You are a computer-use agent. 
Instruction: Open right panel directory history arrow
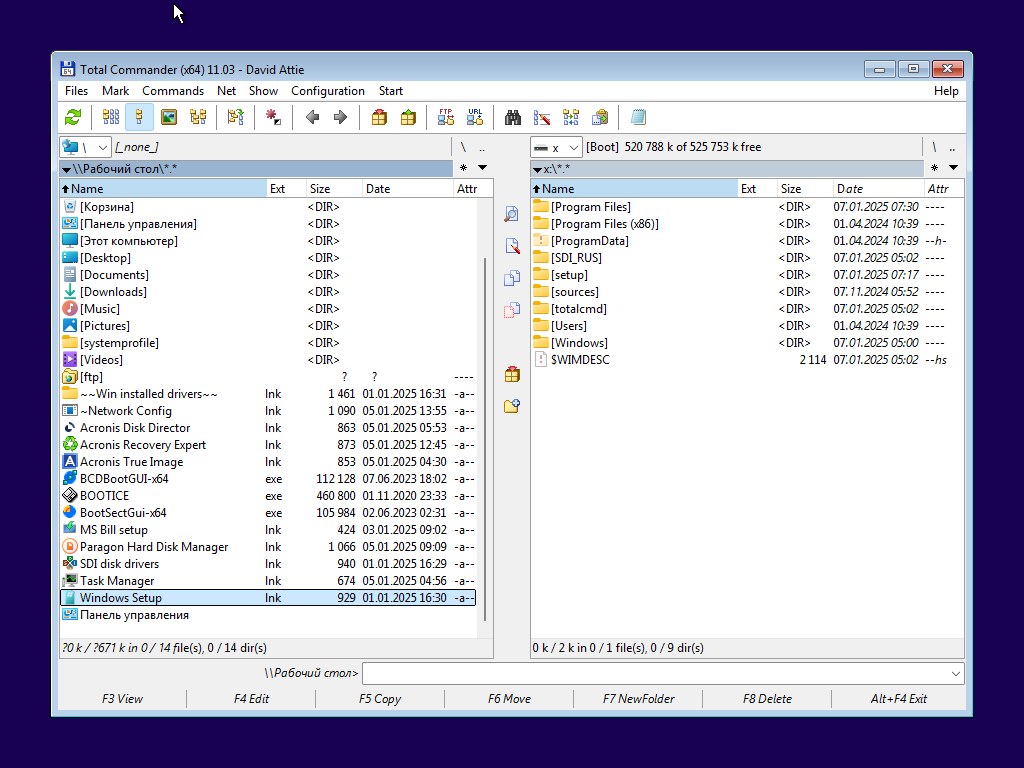(953, 168)
